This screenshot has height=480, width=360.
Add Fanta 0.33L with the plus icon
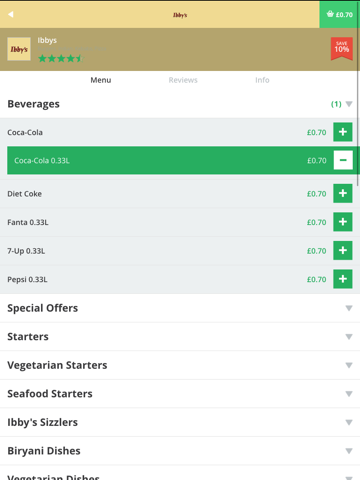pos(343,222)
